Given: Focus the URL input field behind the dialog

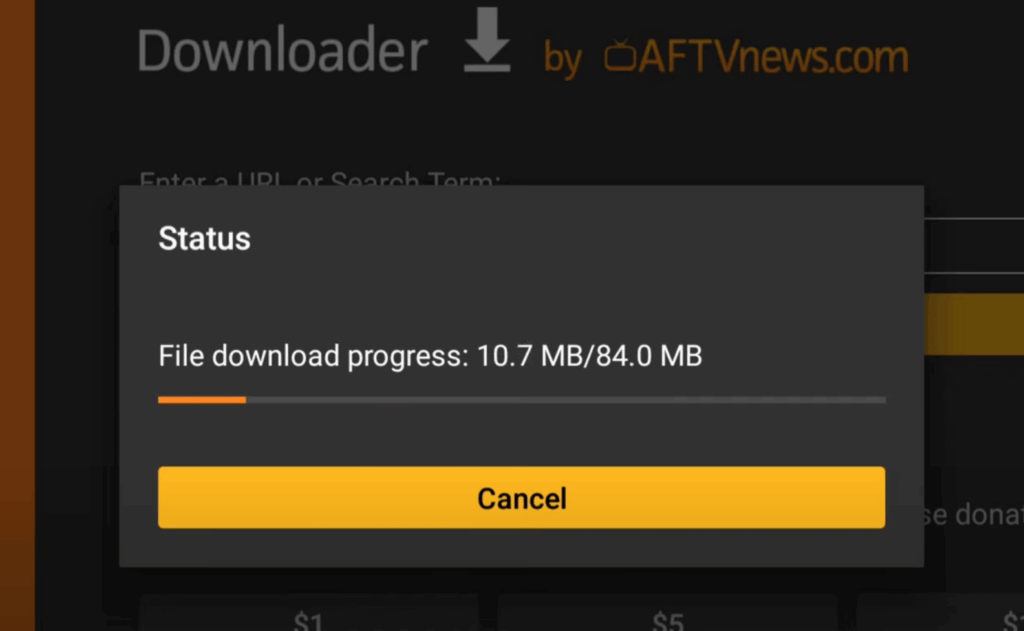Looking at the screenshot, I should 974,246.
